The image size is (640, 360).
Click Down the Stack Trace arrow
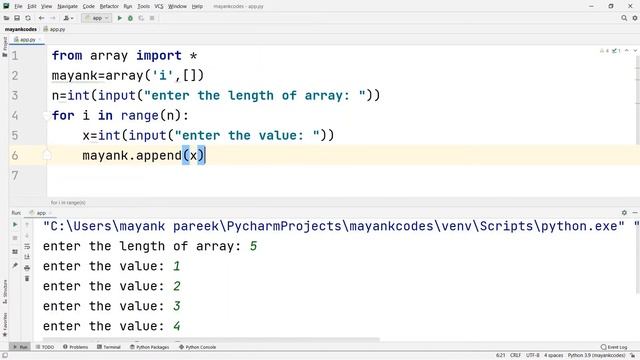coord(27,236)
